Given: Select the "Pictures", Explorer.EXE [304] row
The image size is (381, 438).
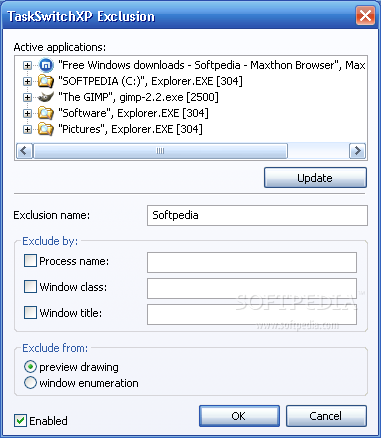Looking at the screenshot, I should (130, 129).
